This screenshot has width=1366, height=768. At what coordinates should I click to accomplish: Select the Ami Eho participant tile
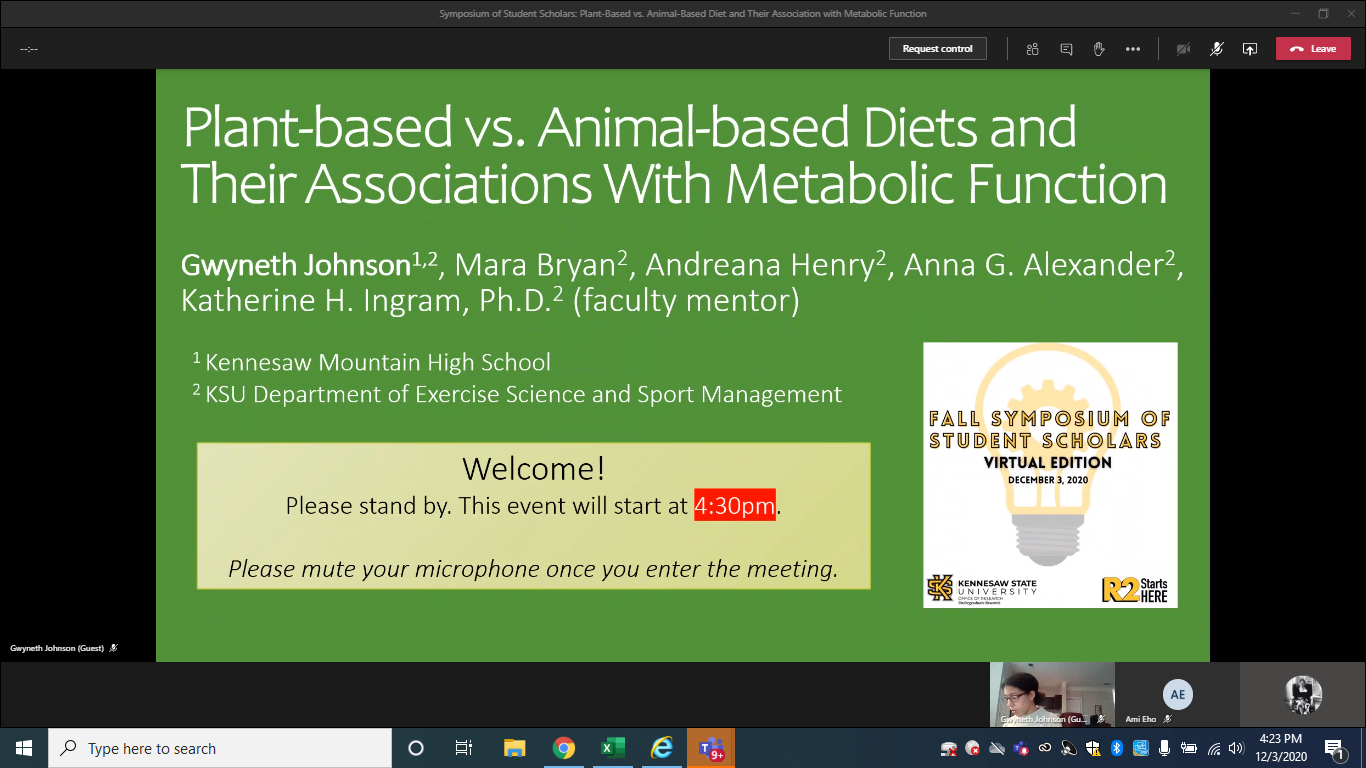coord(1177,695)
